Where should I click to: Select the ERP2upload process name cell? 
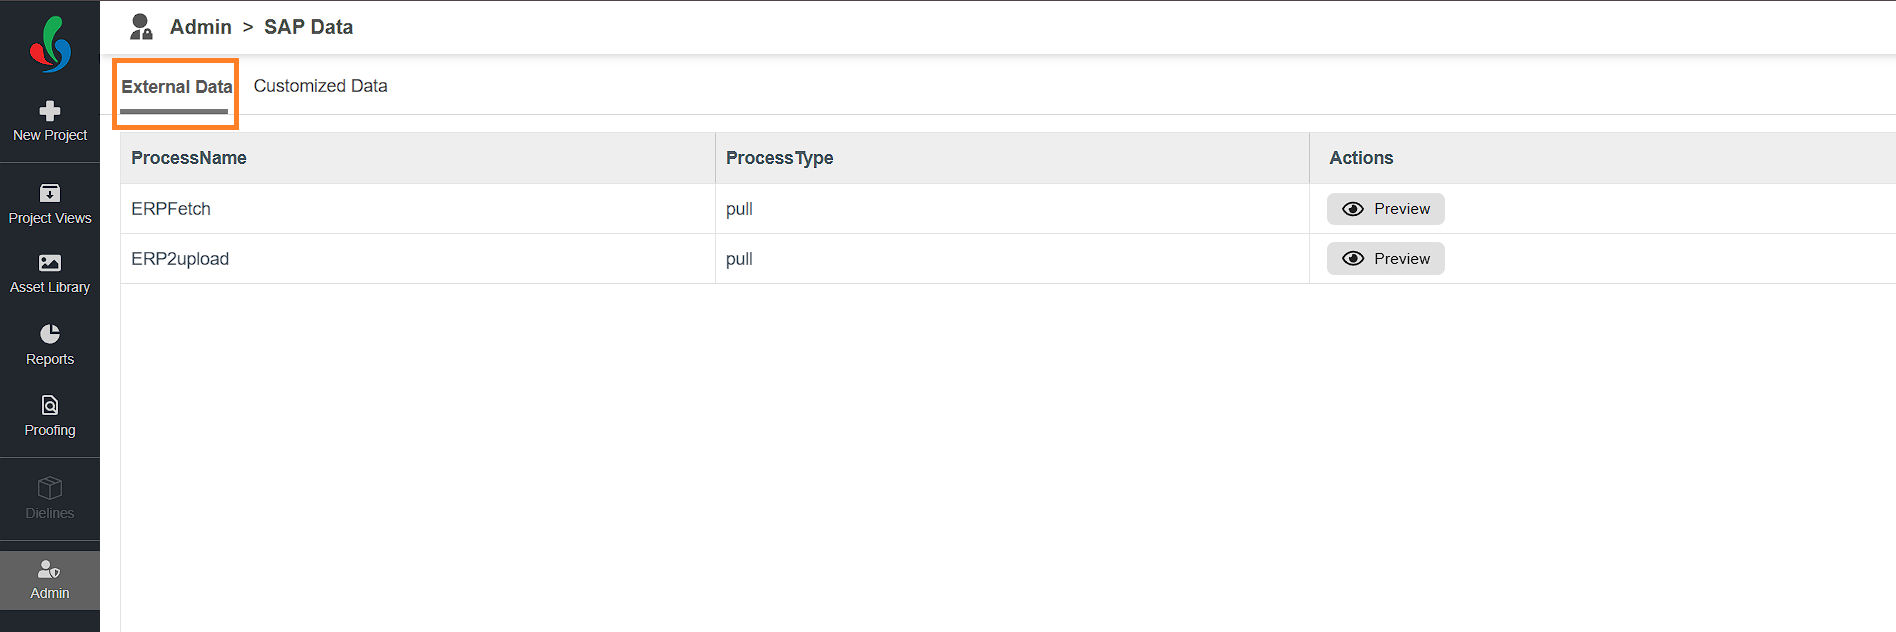tap(180, 259)
